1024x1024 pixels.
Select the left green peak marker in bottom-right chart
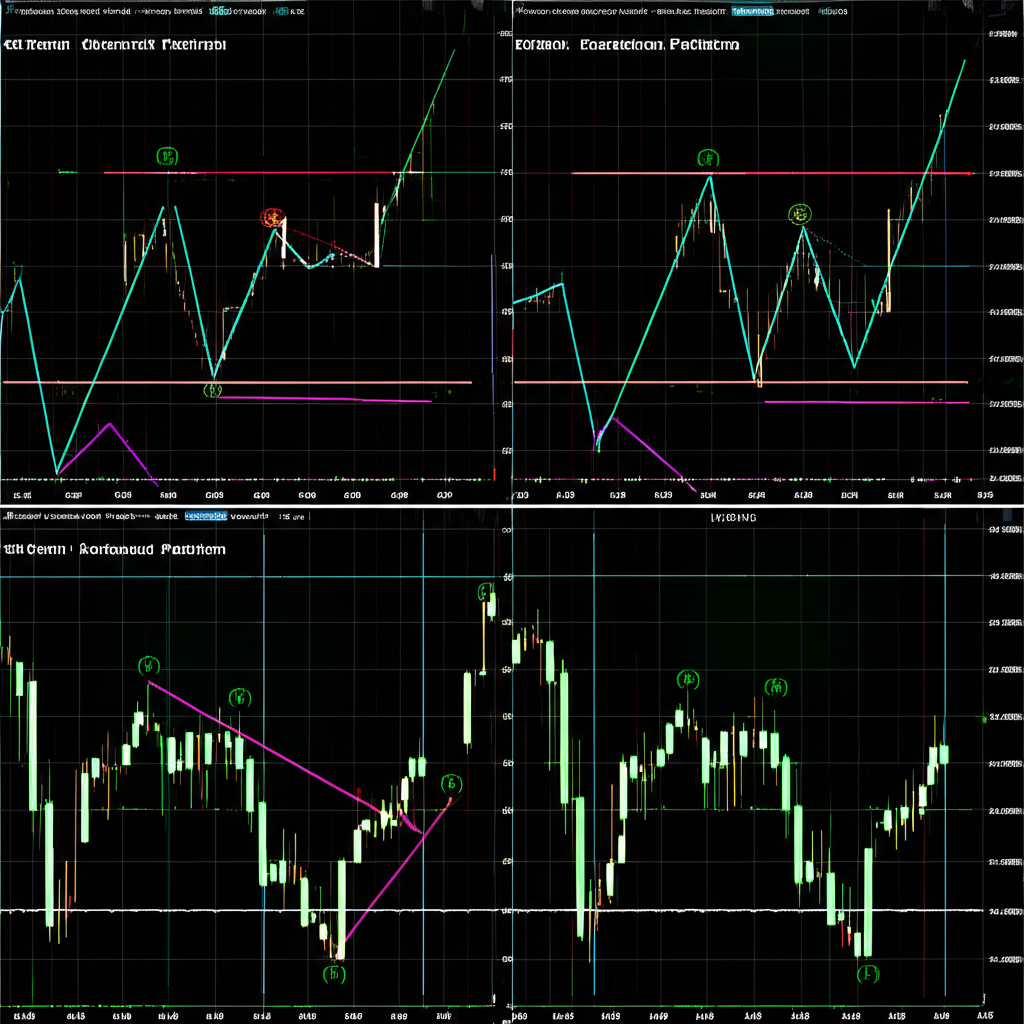coord(687,681)
